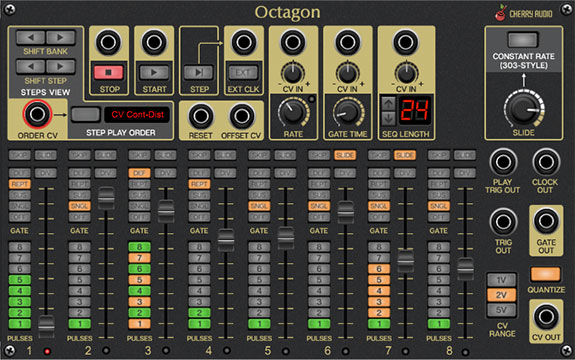Click the Start play button
Image resolution: width=575 pixels, height=360 pixels.
154,73
